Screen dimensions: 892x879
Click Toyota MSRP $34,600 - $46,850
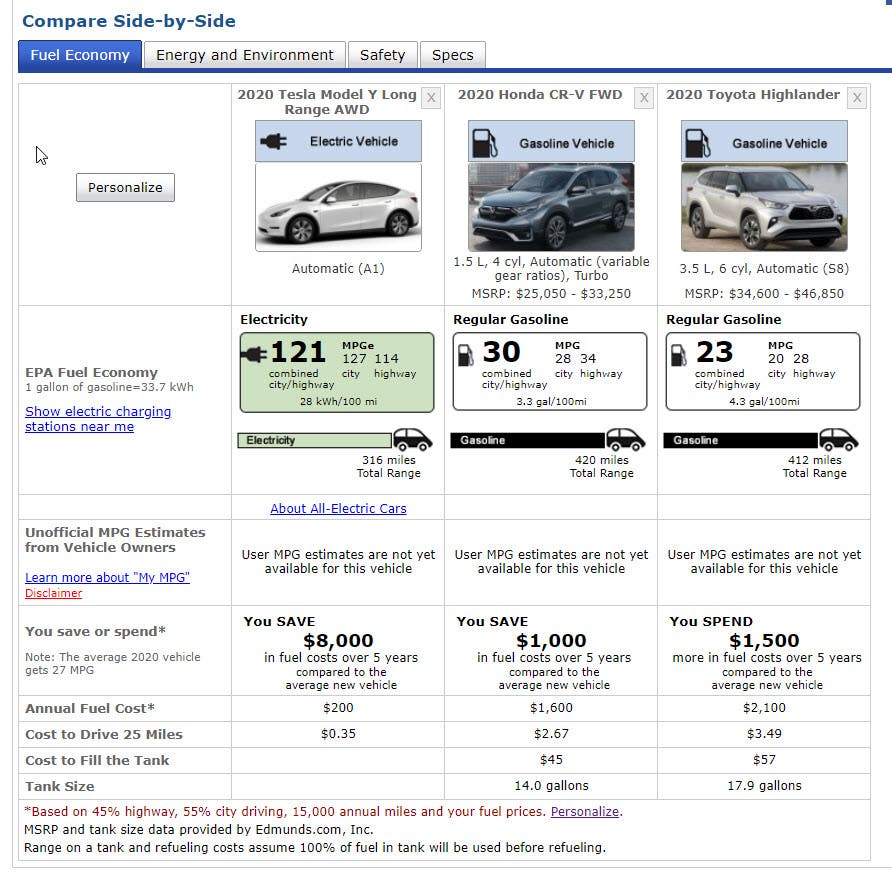pyautogui.click(x=764, y=294)
